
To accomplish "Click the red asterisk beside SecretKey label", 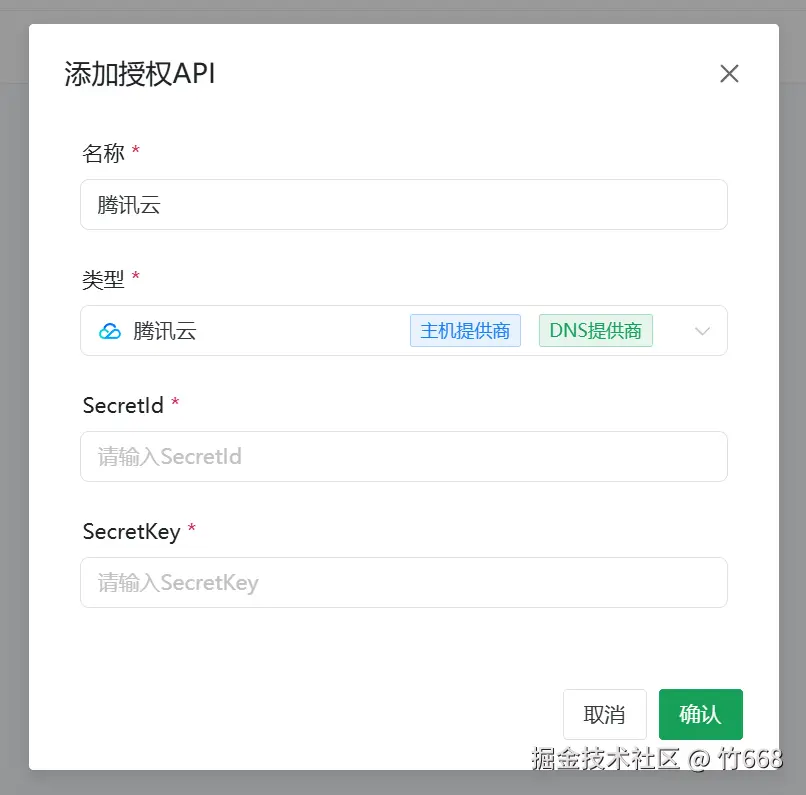I will tap(192, 530).
